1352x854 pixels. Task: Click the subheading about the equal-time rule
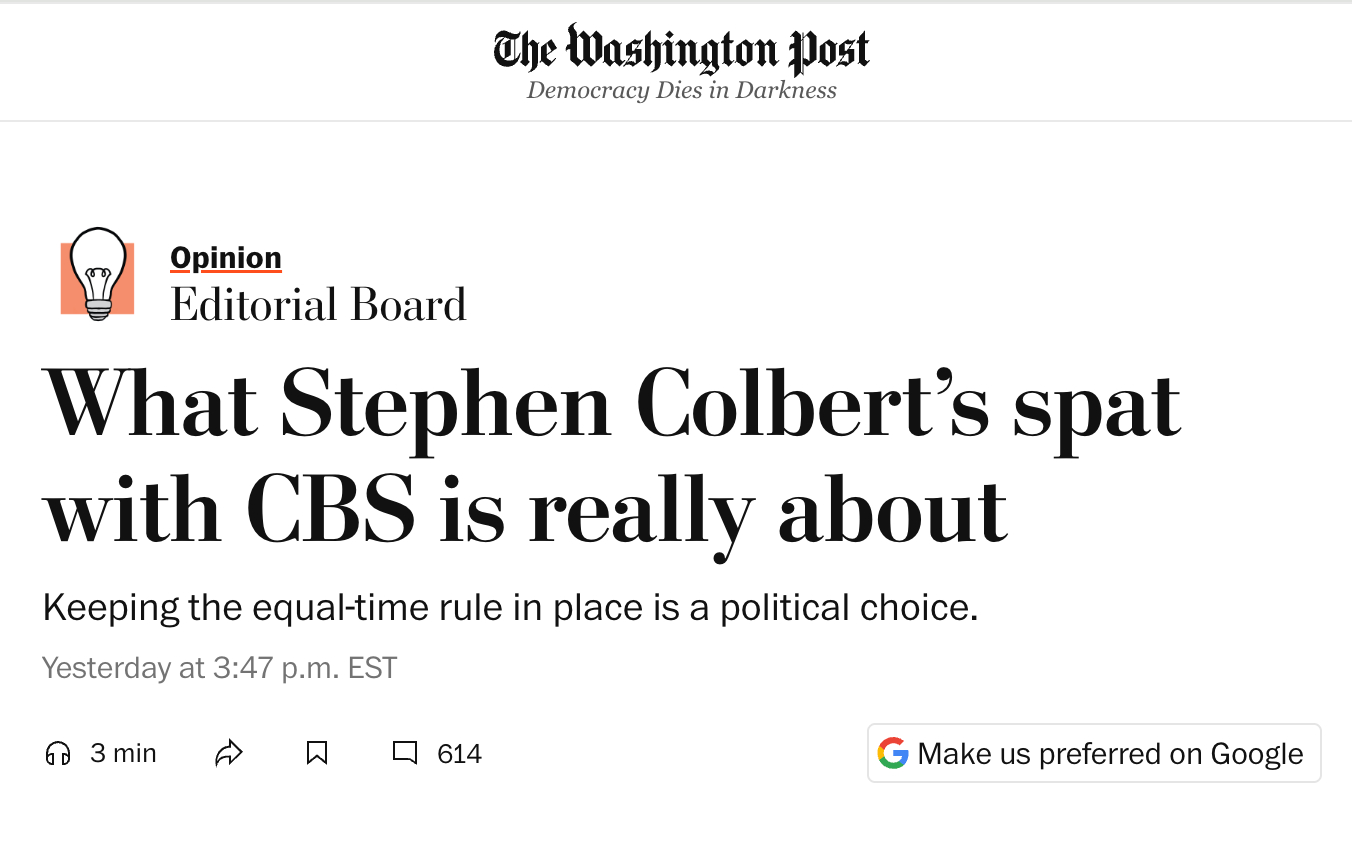tap(510, 607)
